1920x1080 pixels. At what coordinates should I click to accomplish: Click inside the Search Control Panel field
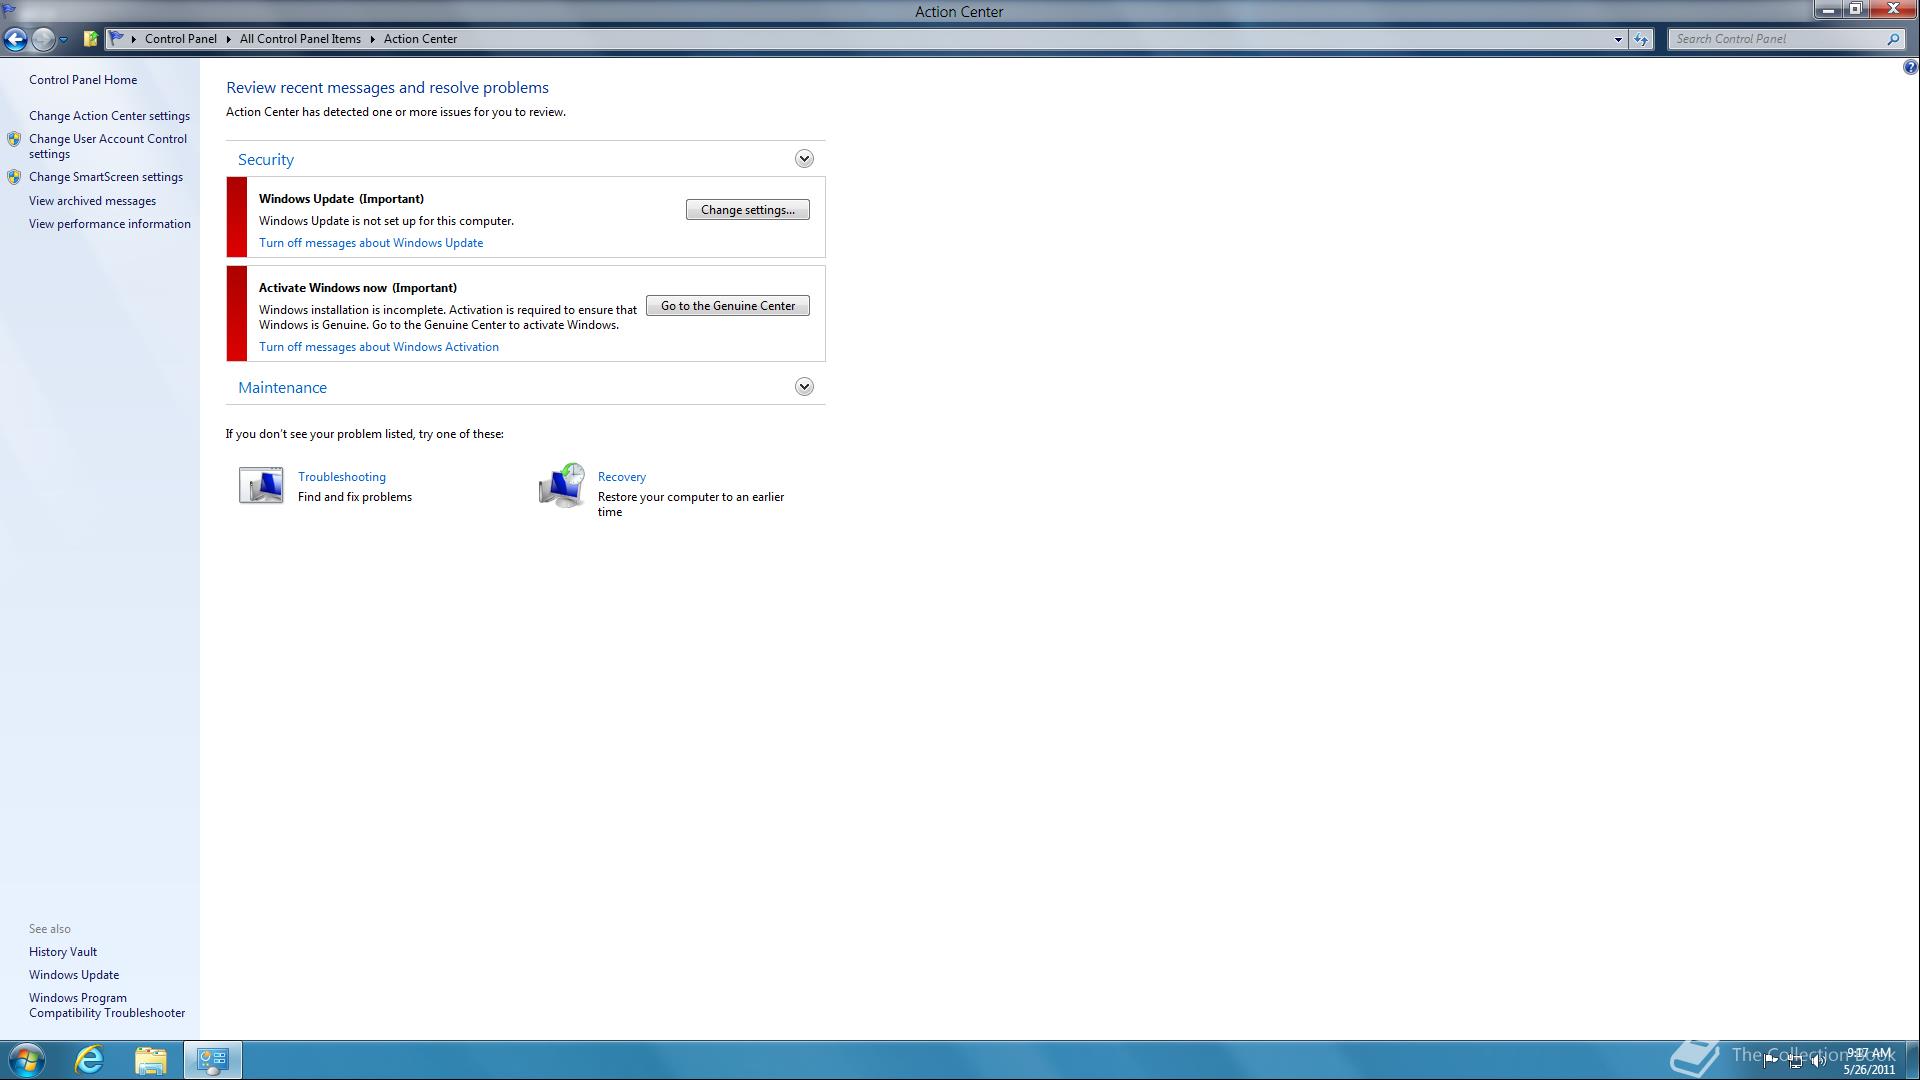[x=1780, y=38]
